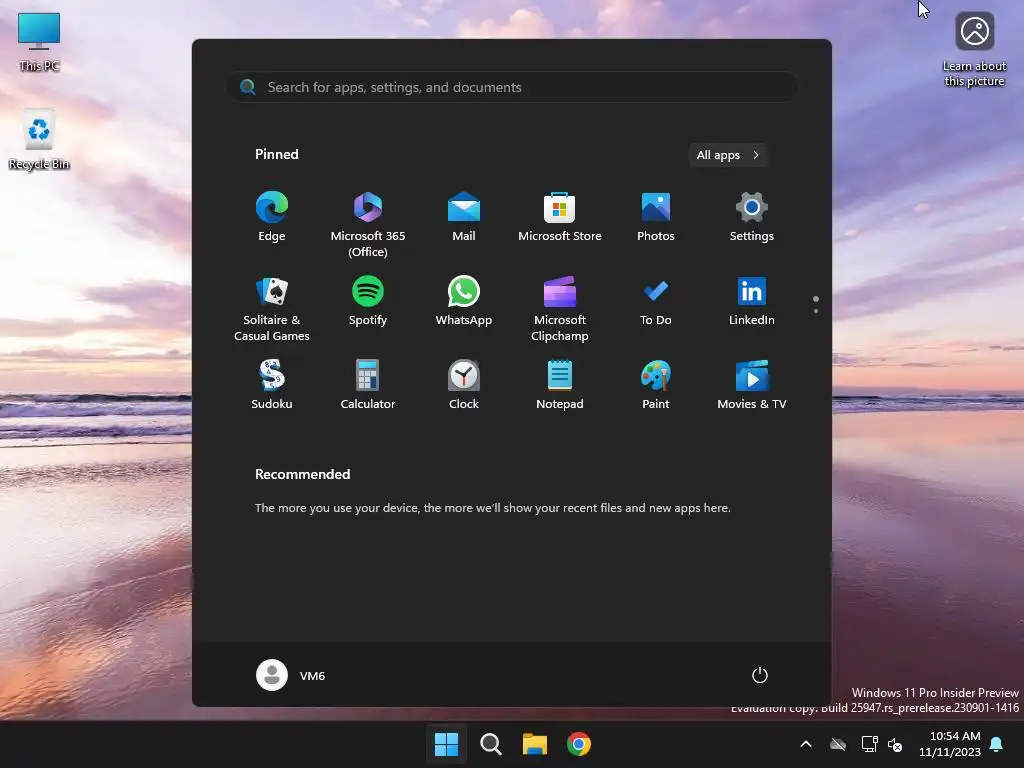Launch Calculator

[368, 385]
